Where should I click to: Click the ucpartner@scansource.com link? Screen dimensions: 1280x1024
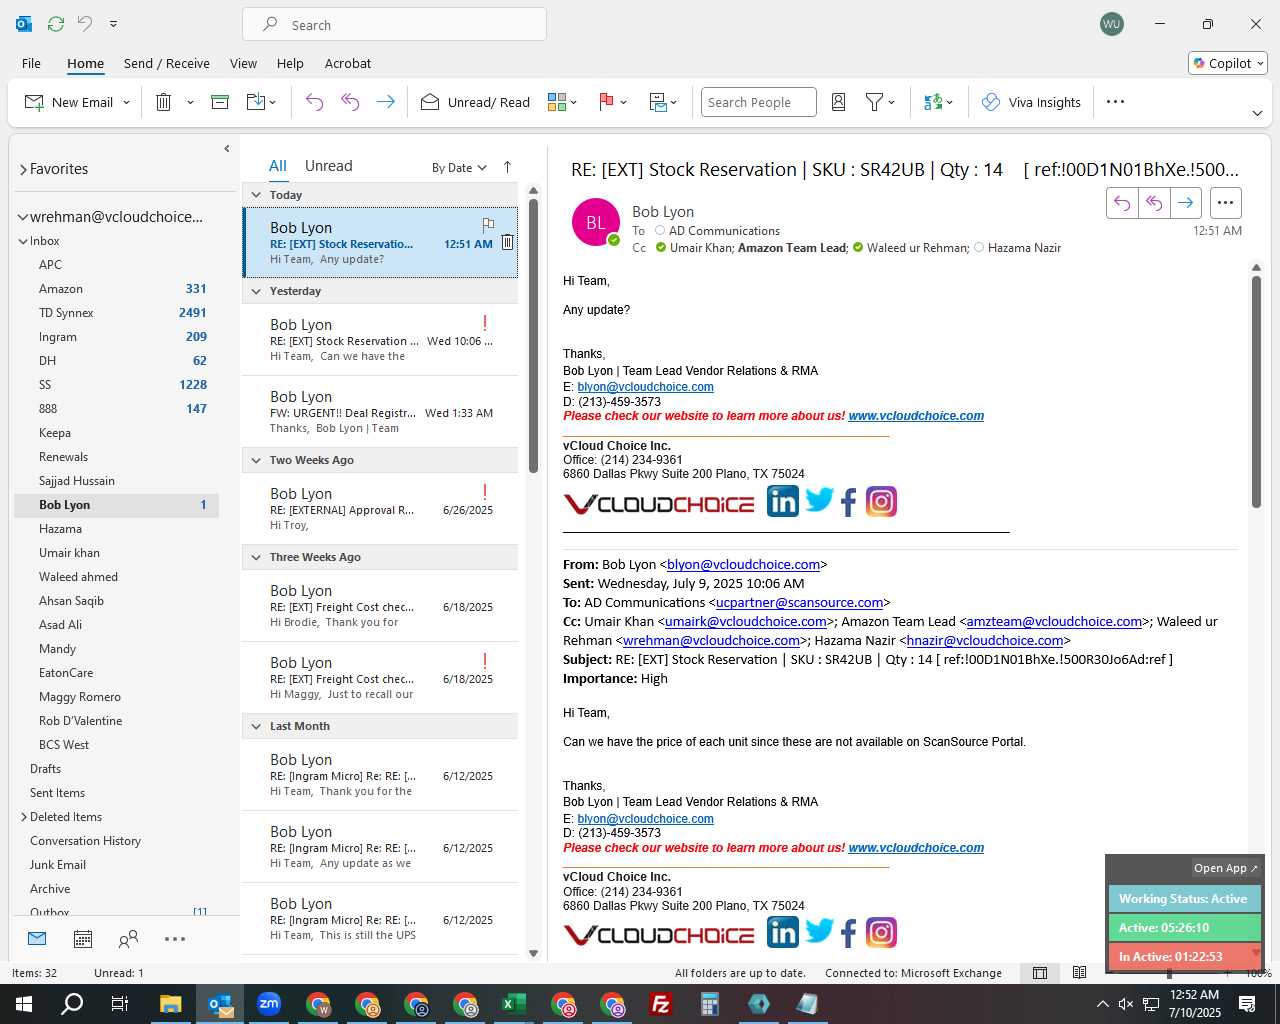click(x=800, y=602)
